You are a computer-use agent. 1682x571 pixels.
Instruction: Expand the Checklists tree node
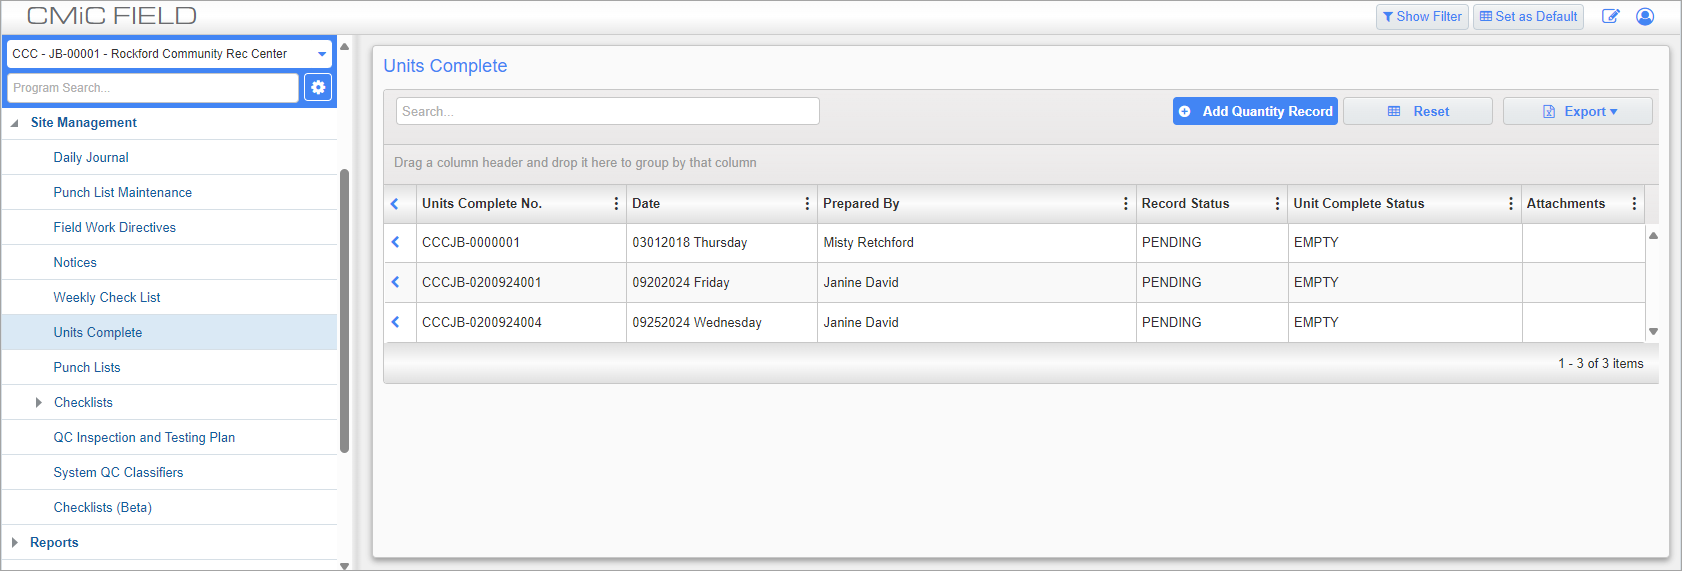[x=39, y=403]
